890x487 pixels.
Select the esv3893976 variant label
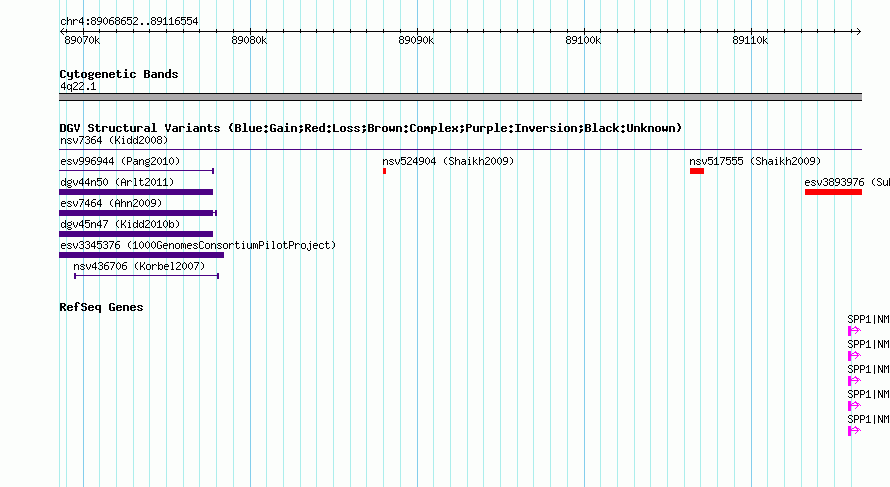coord(847,182)
